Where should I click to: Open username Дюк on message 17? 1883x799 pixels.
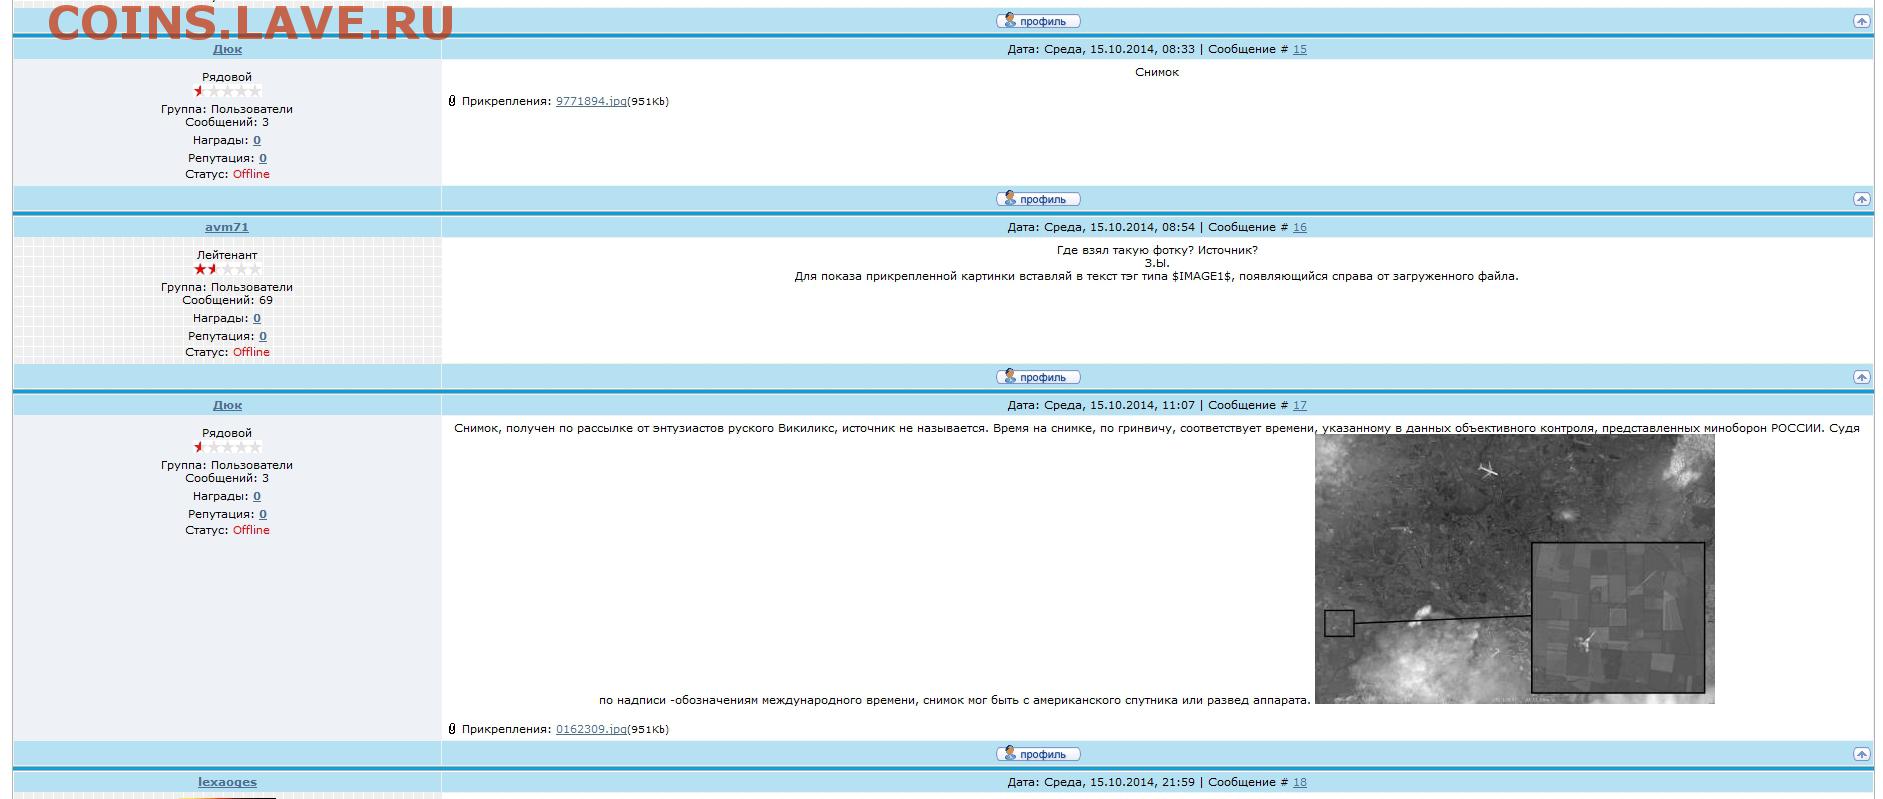227,405
